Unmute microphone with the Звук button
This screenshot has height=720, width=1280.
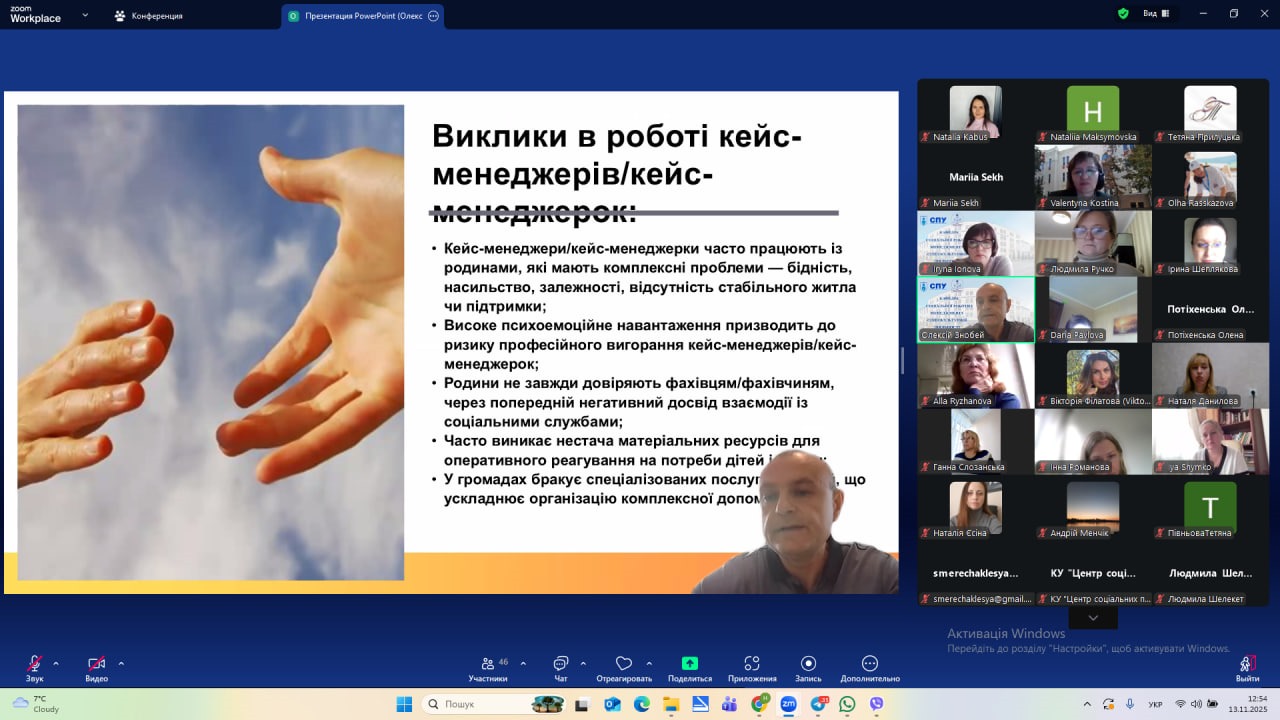coord(34,664)
